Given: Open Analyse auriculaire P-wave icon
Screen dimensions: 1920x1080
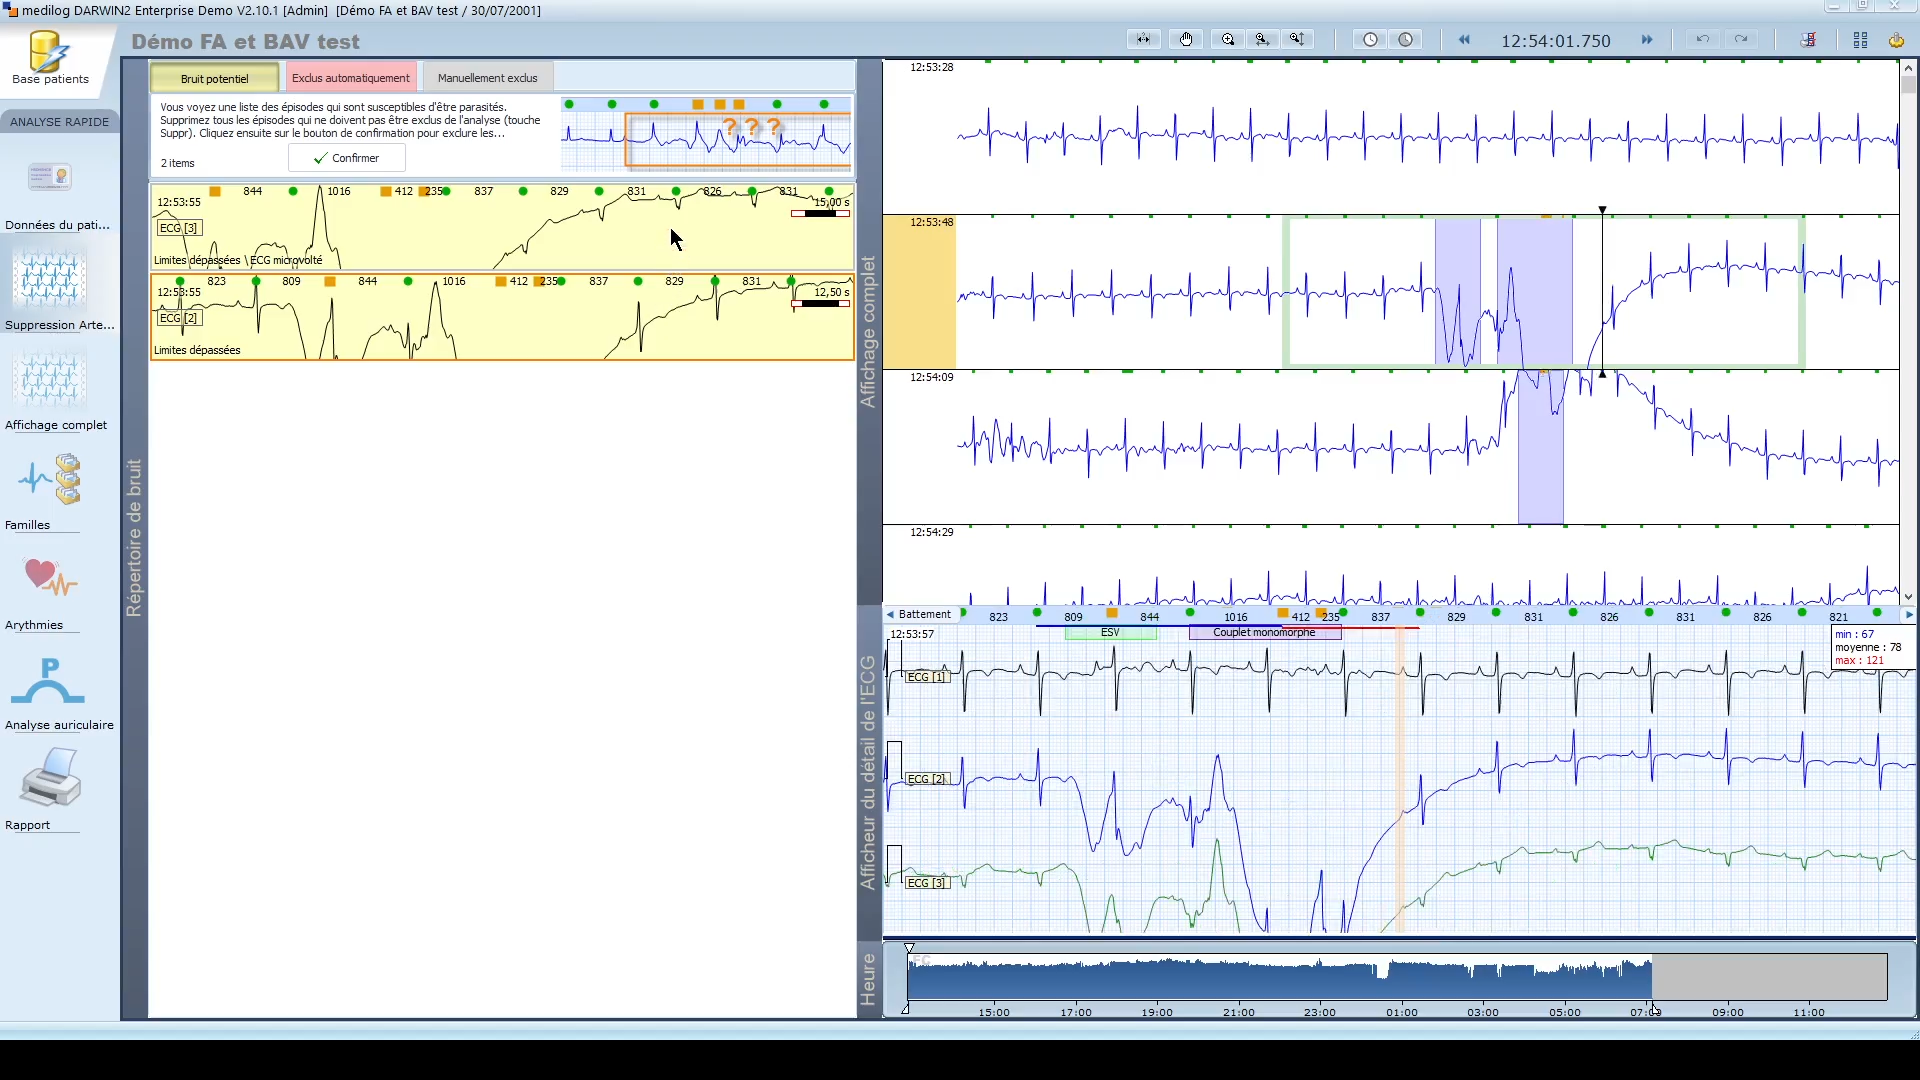Looking at the screenshot, I should coord(47,682).
